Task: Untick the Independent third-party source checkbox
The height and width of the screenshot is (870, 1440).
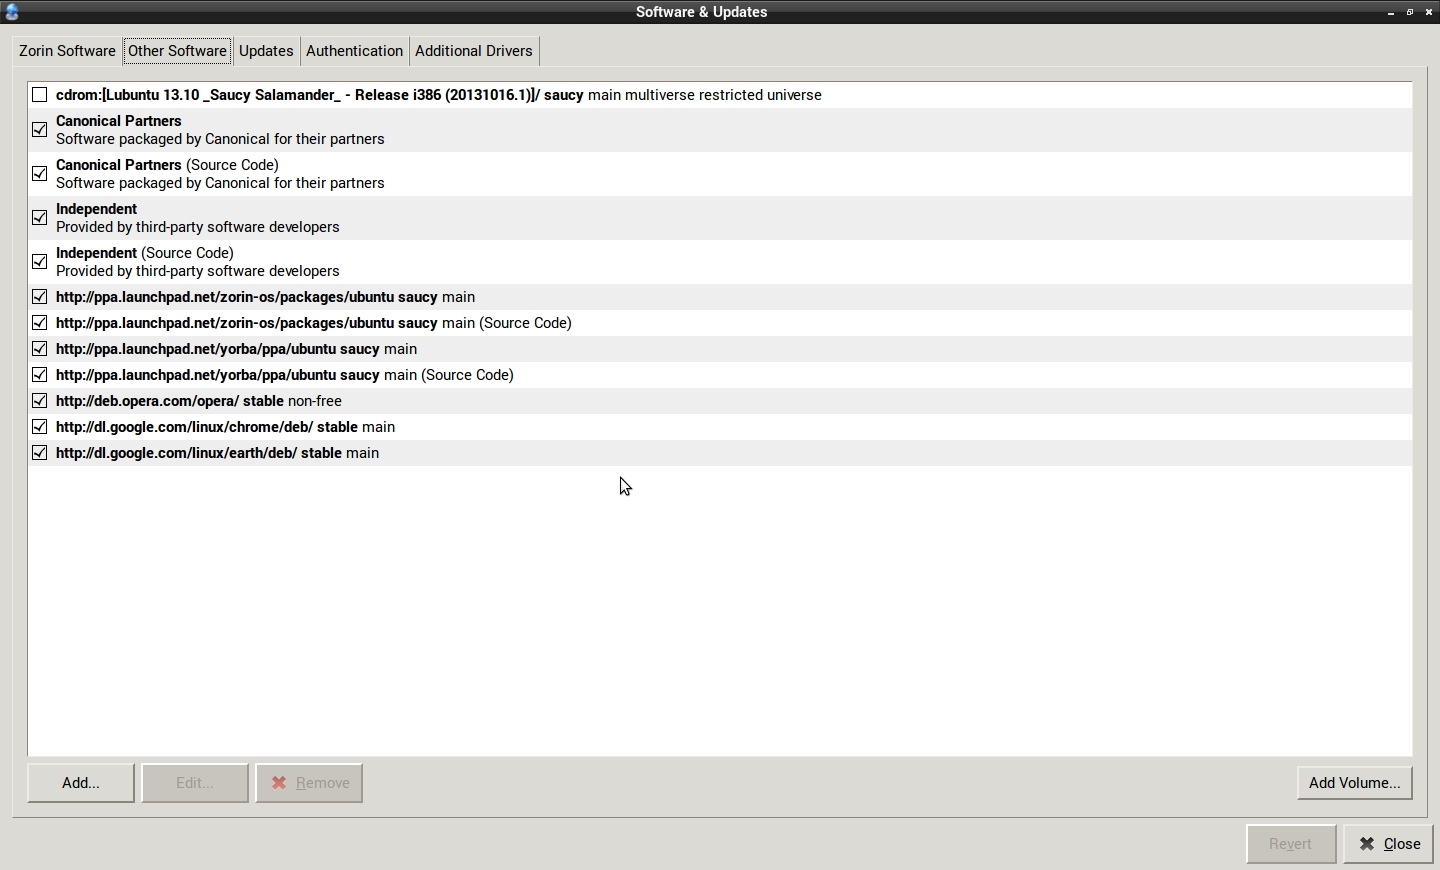Action: (40, 218)
